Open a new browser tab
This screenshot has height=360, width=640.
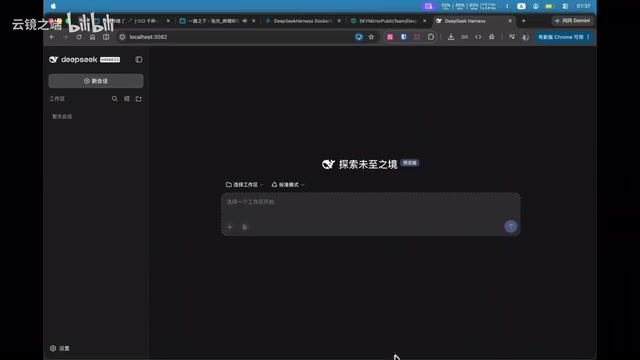click(524, 21)
